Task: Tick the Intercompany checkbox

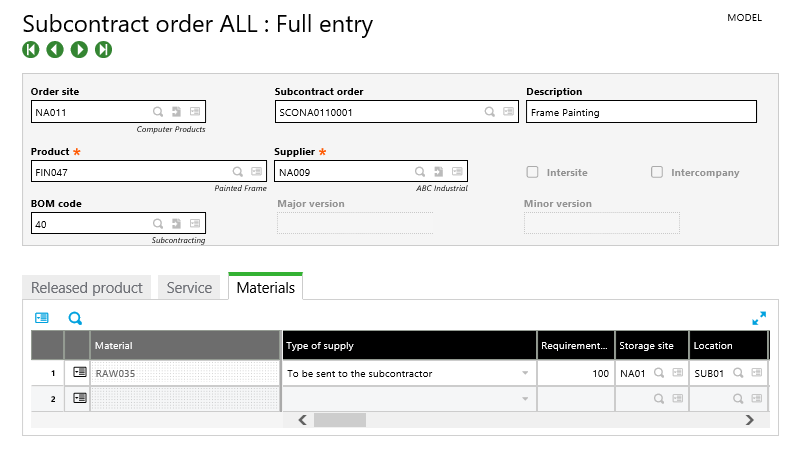Action: point(657,172)
